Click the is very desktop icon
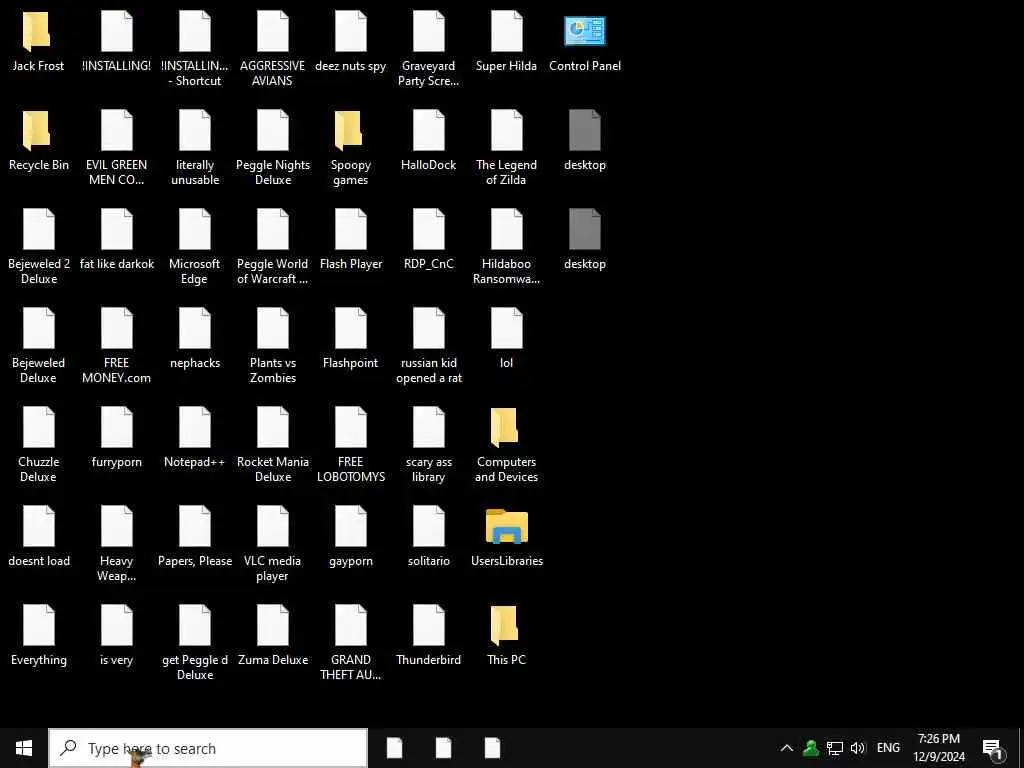 click(116, 625)
